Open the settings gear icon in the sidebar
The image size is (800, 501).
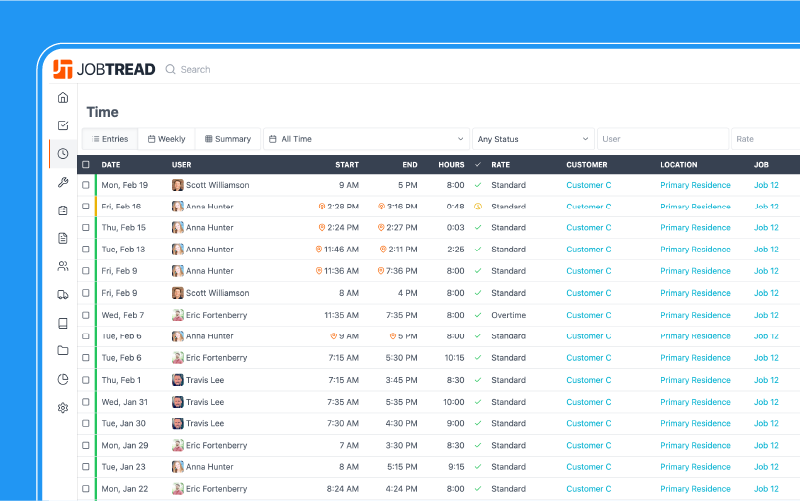[x=63, y=407]
